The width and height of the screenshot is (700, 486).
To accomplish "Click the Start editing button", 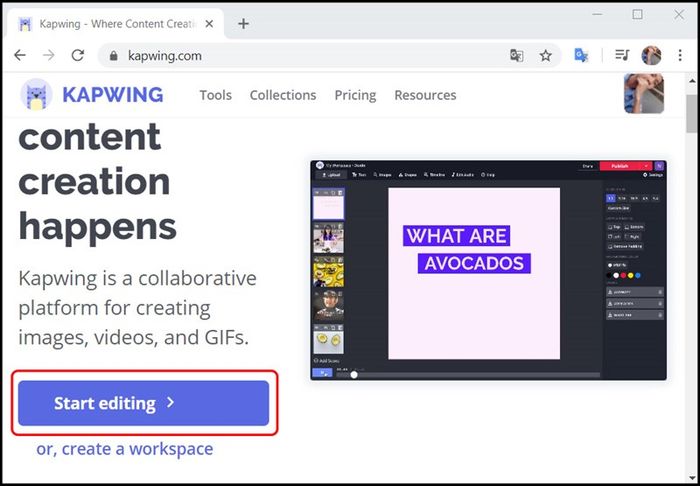I will coord(144,403).
